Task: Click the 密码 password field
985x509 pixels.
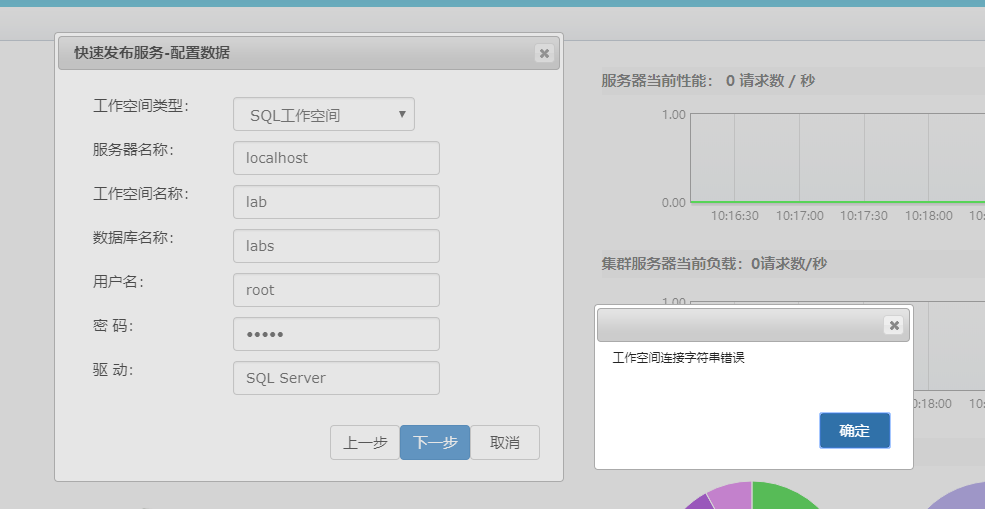Action: [x=336, y=334]
